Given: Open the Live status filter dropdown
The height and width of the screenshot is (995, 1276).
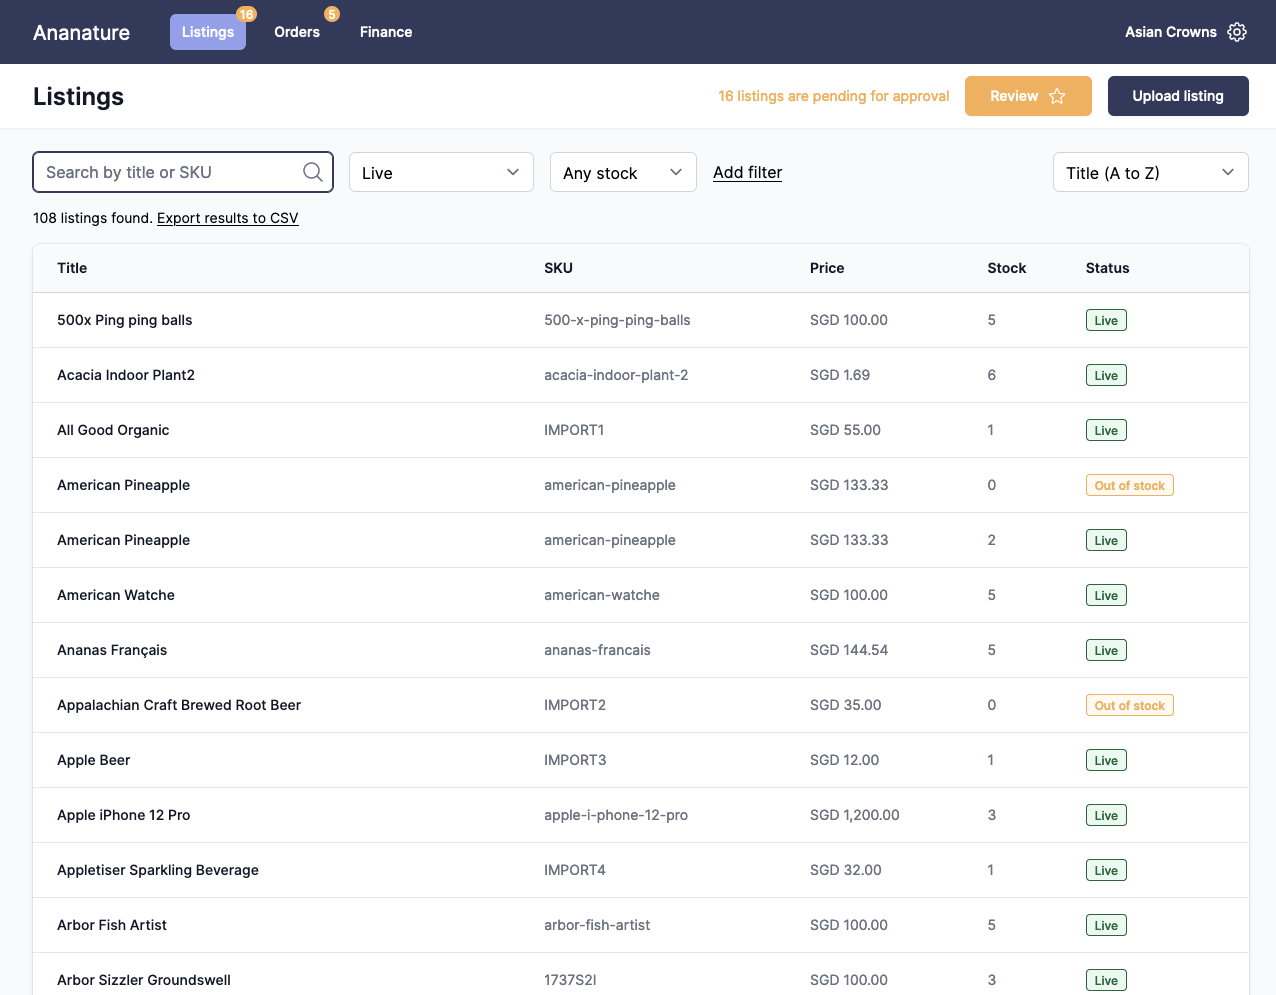Looking at the screenshot, I should 441,172.
